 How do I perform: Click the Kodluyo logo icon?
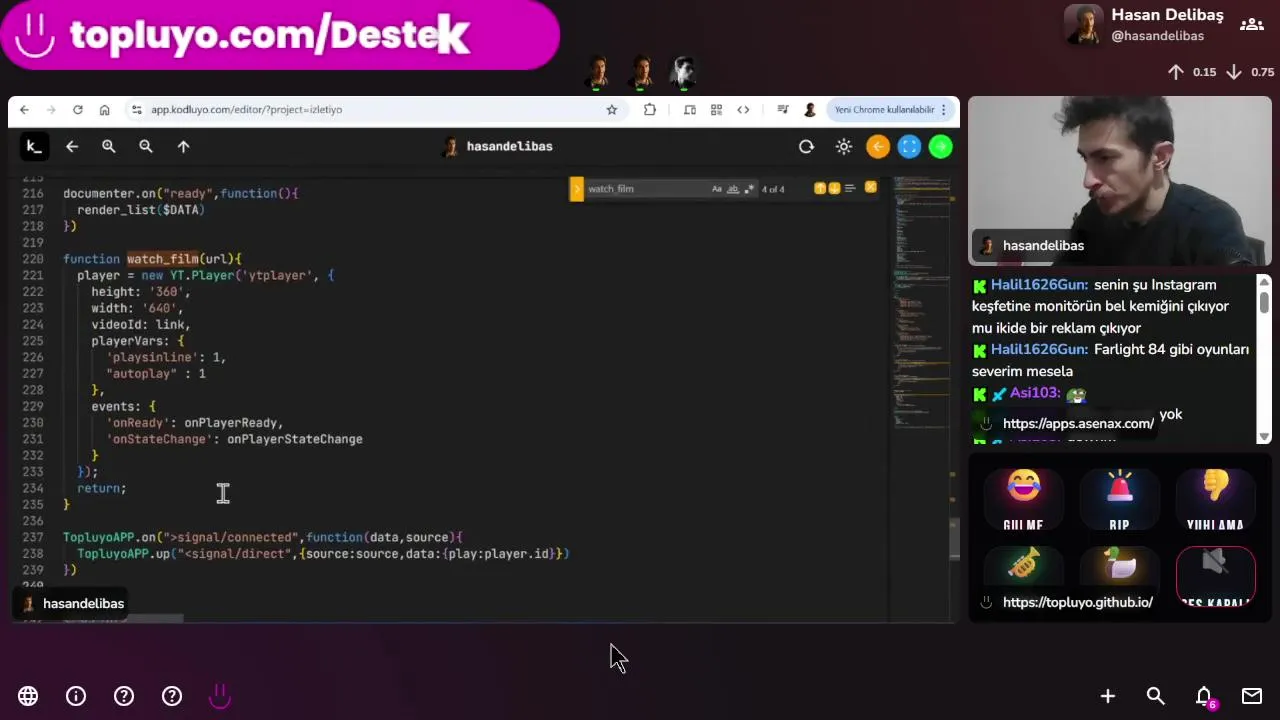(x=33, y=147)
